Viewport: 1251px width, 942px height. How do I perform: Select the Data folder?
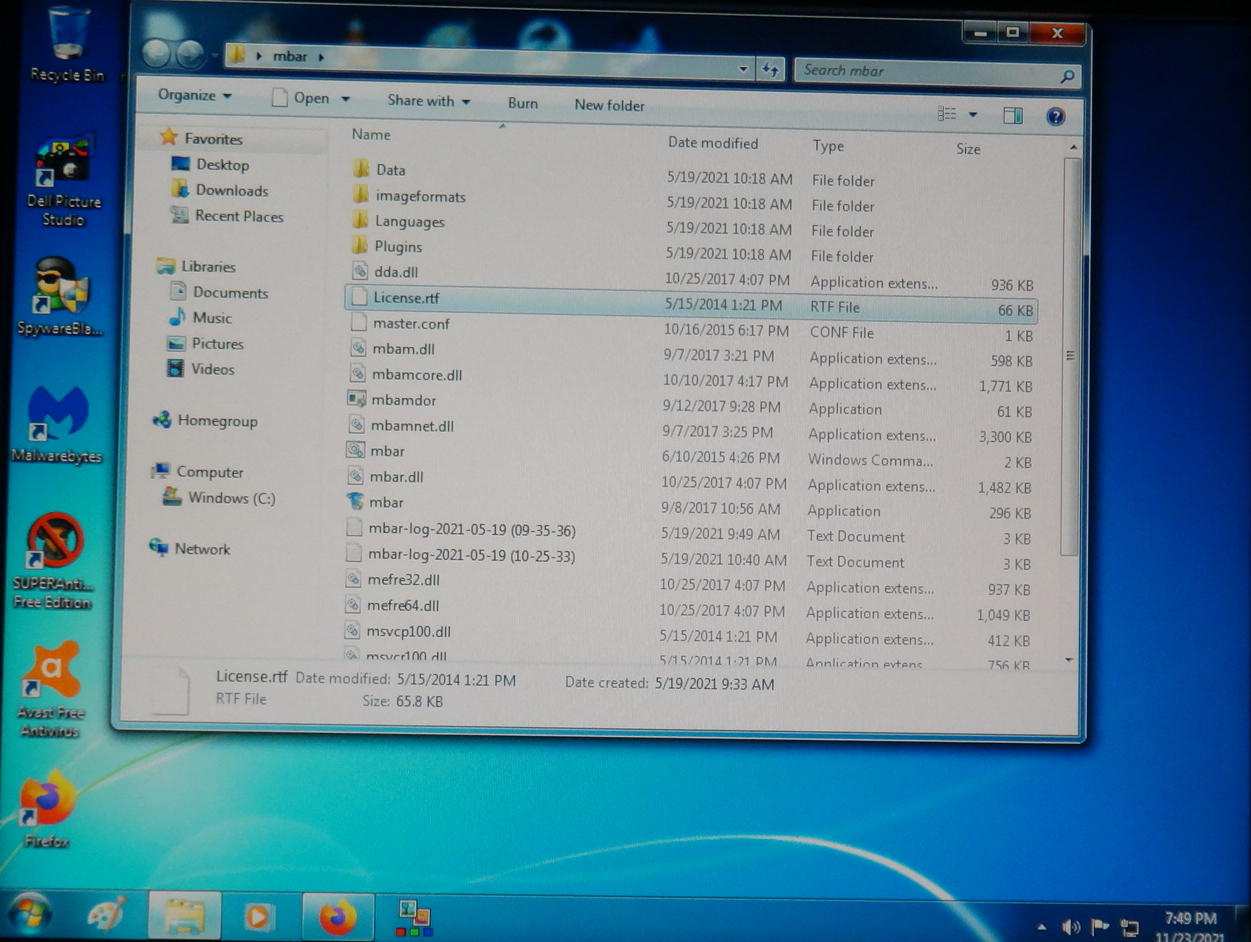(x=379, y=170)
